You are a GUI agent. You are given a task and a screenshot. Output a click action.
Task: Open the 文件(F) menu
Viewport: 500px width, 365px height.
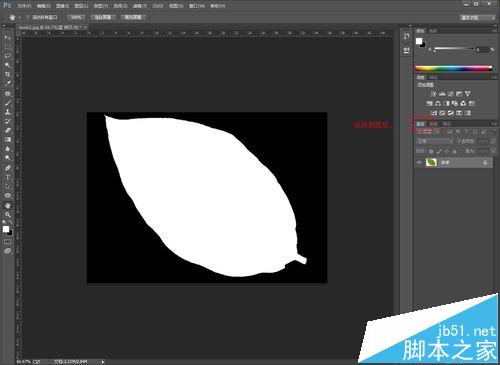click(24, 6)
